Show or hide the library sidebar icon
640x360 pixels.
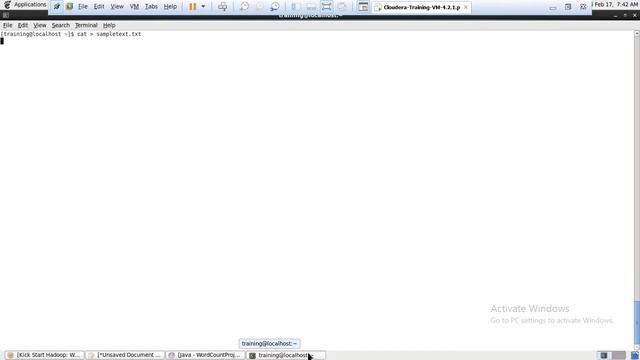296,7
